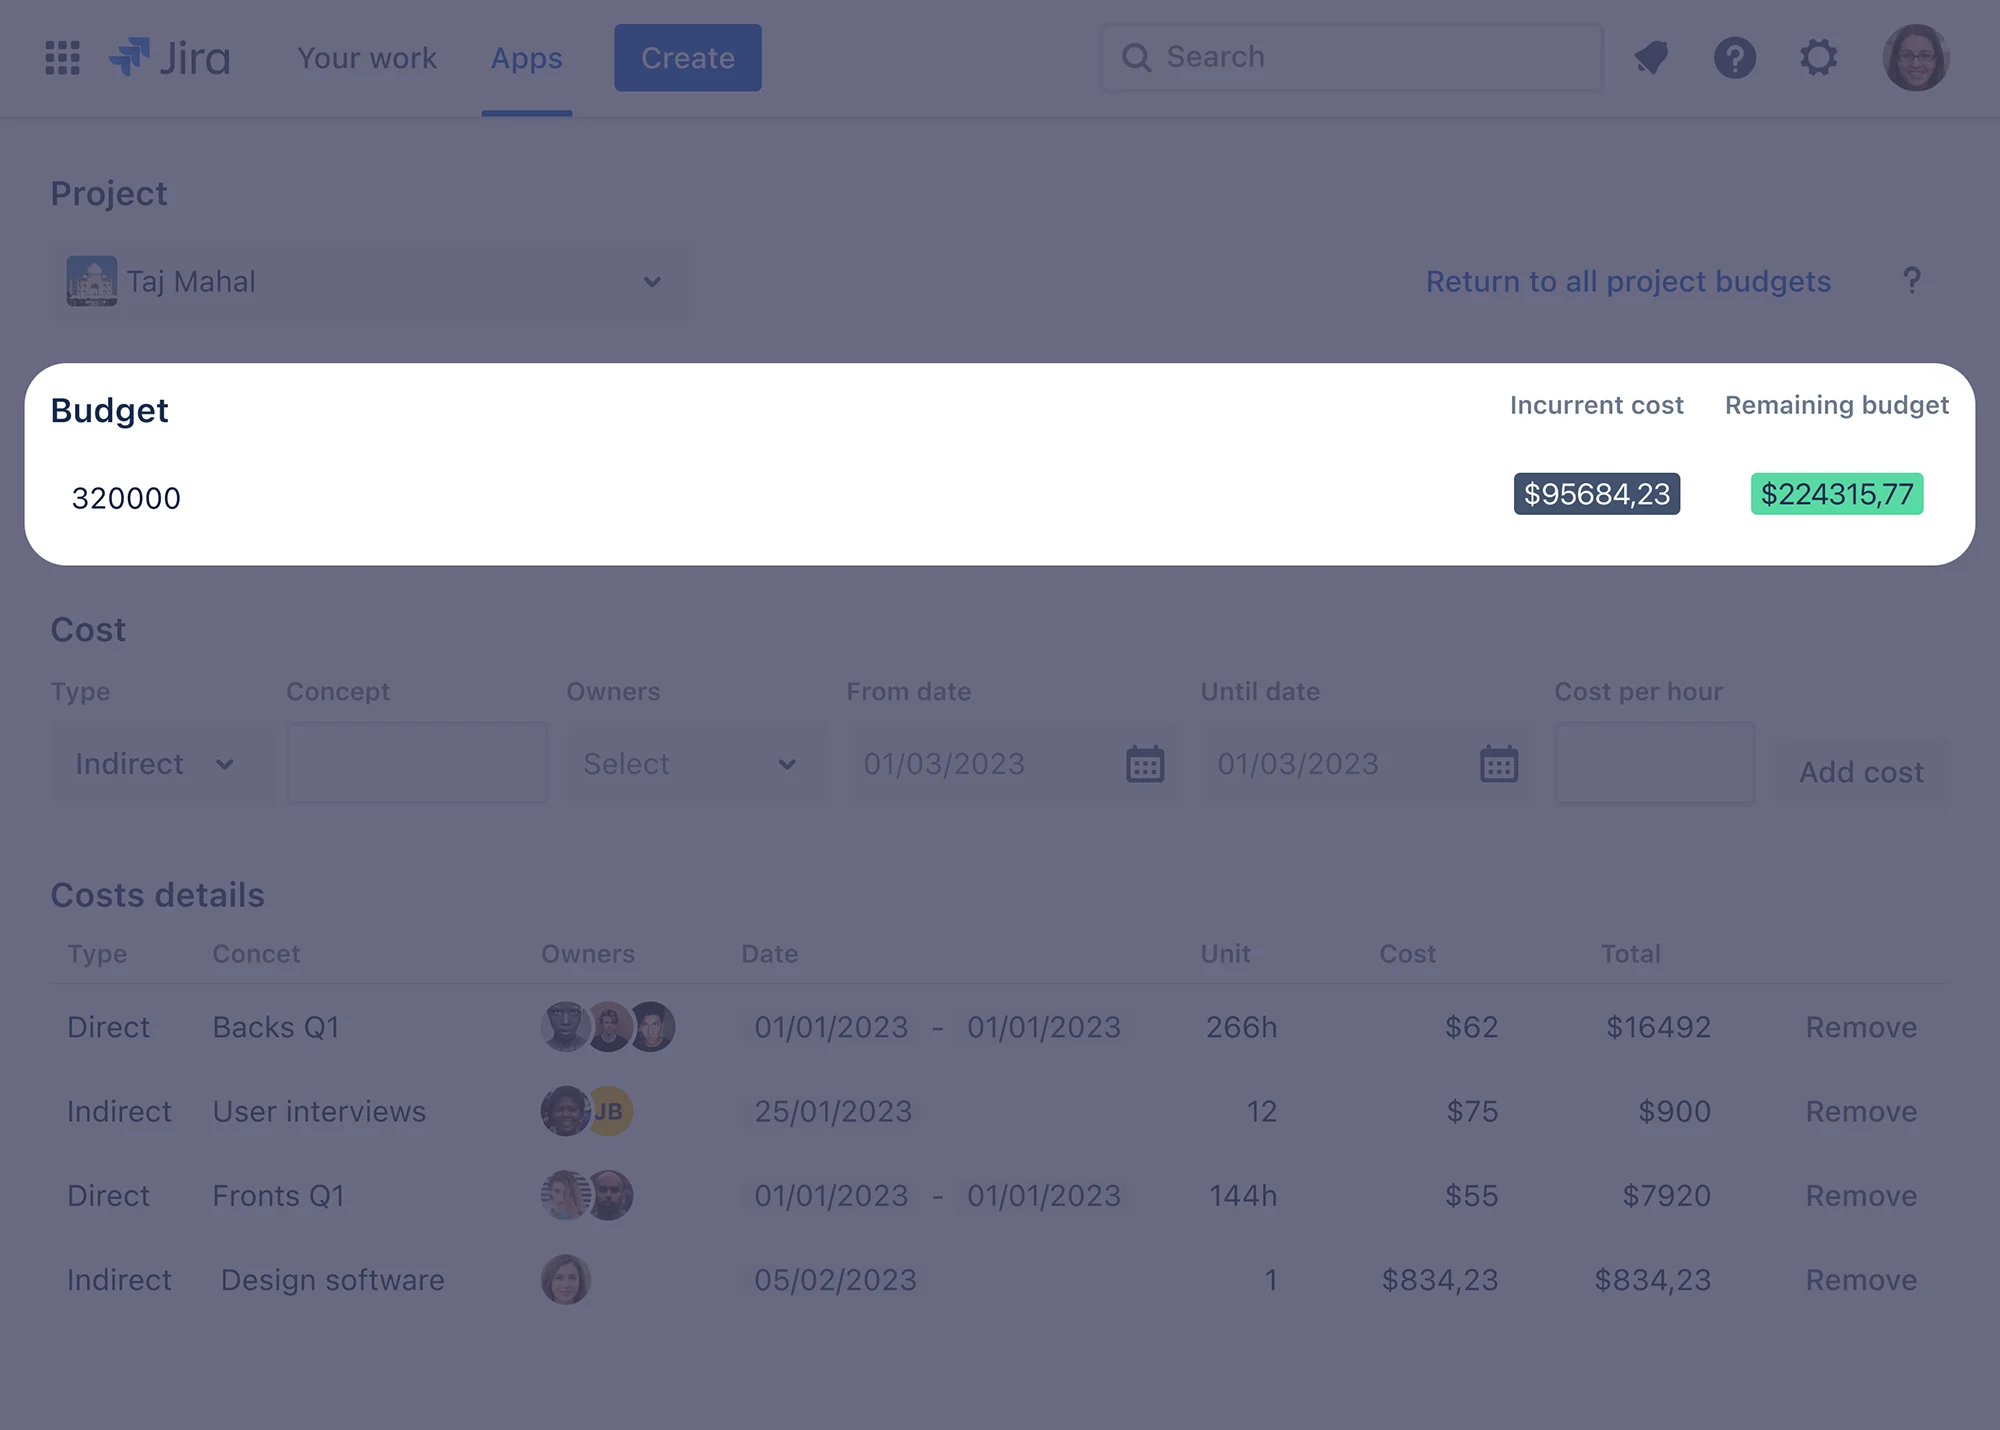Remove the Fronts Q1 cost row
The image size is (2000, 1430).
coord(1861,1195)
